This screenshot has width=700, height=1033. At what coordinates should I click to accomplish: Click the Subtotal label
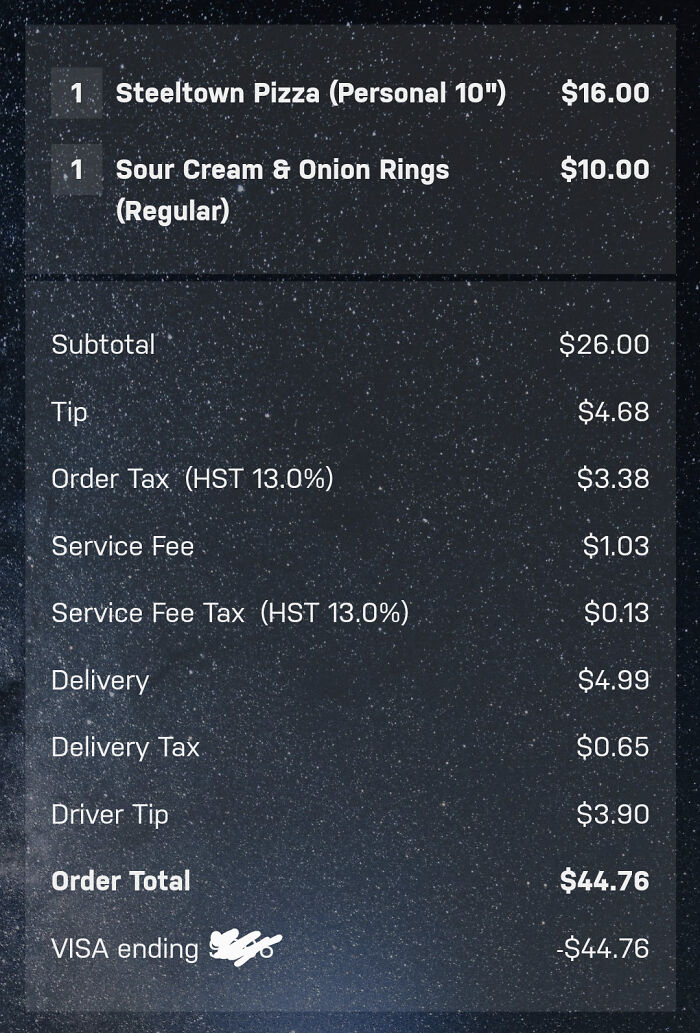(103, 345)
